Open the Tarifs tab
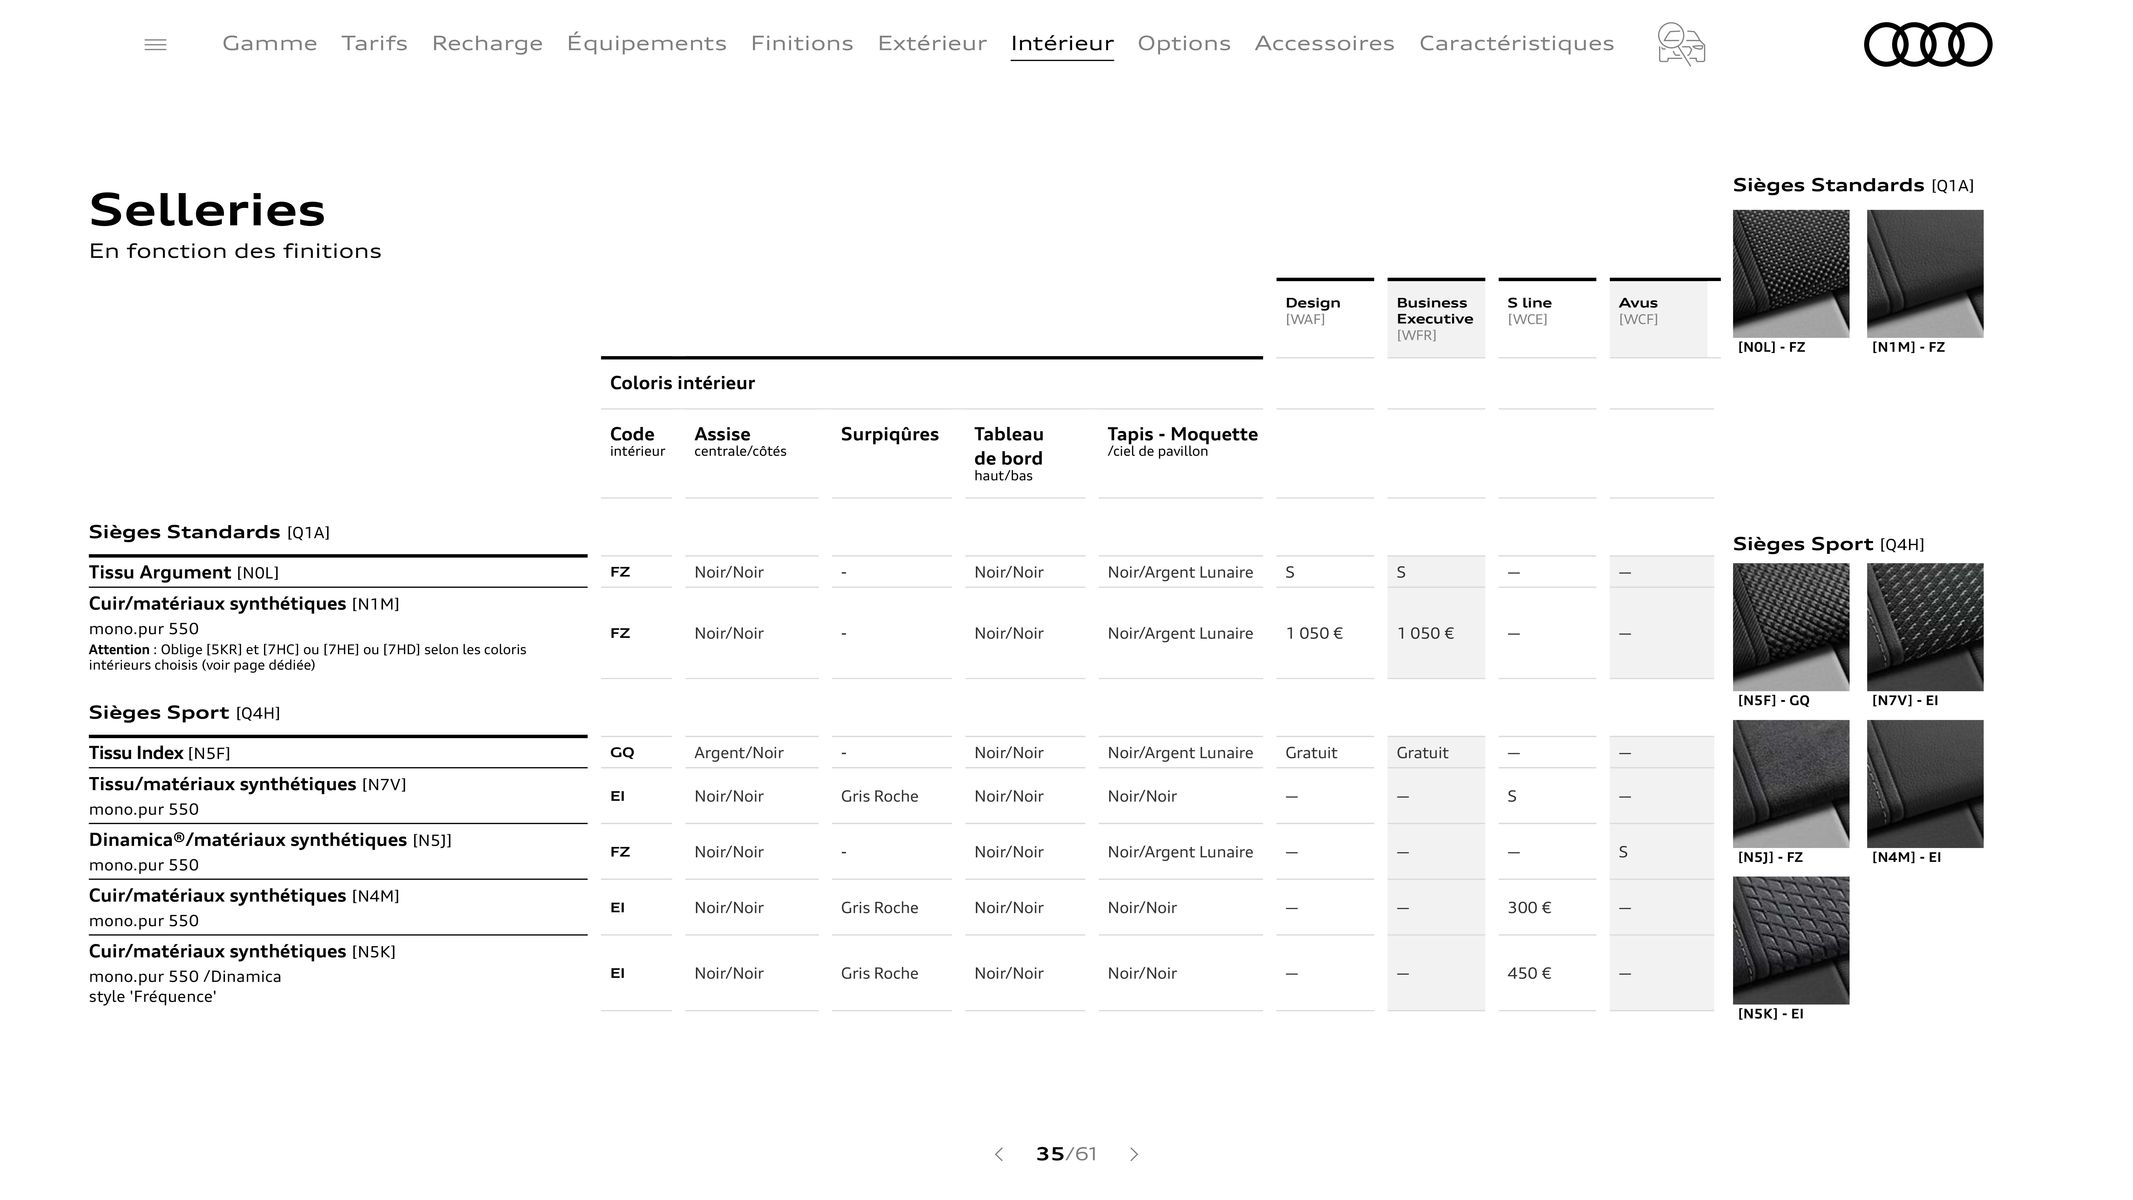This screenshot has width=2133, height=1200. pyautogui.click(x=374, y=43)
